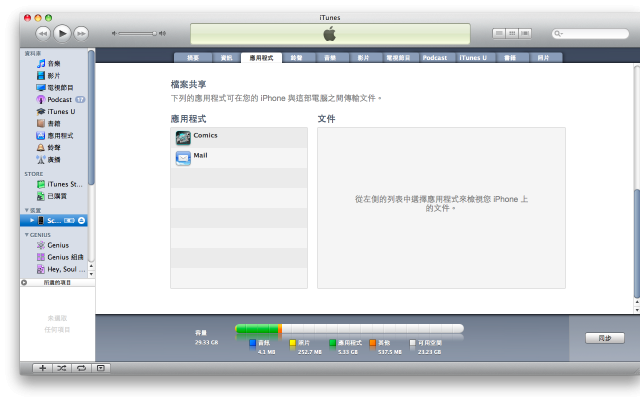Select the iPhone device in sidebar

tap(53, 220)
